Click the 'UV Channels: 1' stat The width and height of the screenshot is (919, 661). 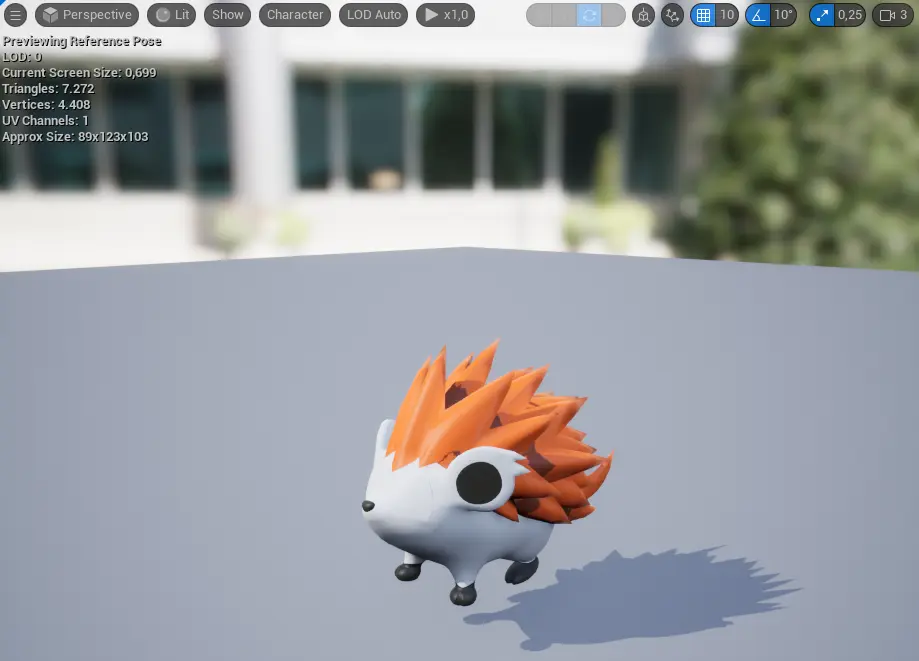45,121
